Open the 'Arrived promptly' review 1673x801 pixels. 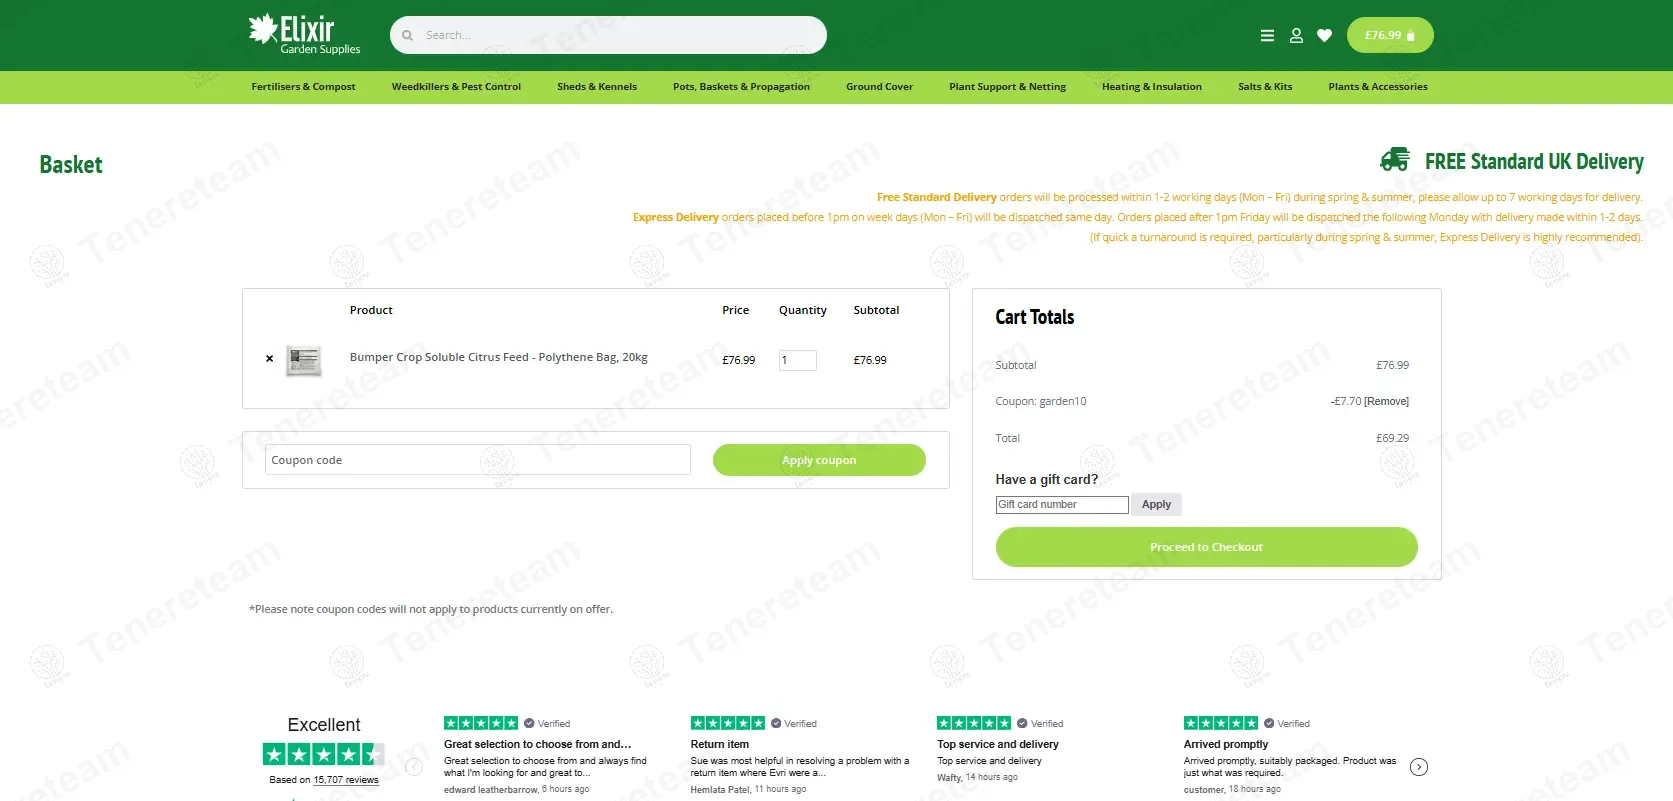pos(1226,744)
